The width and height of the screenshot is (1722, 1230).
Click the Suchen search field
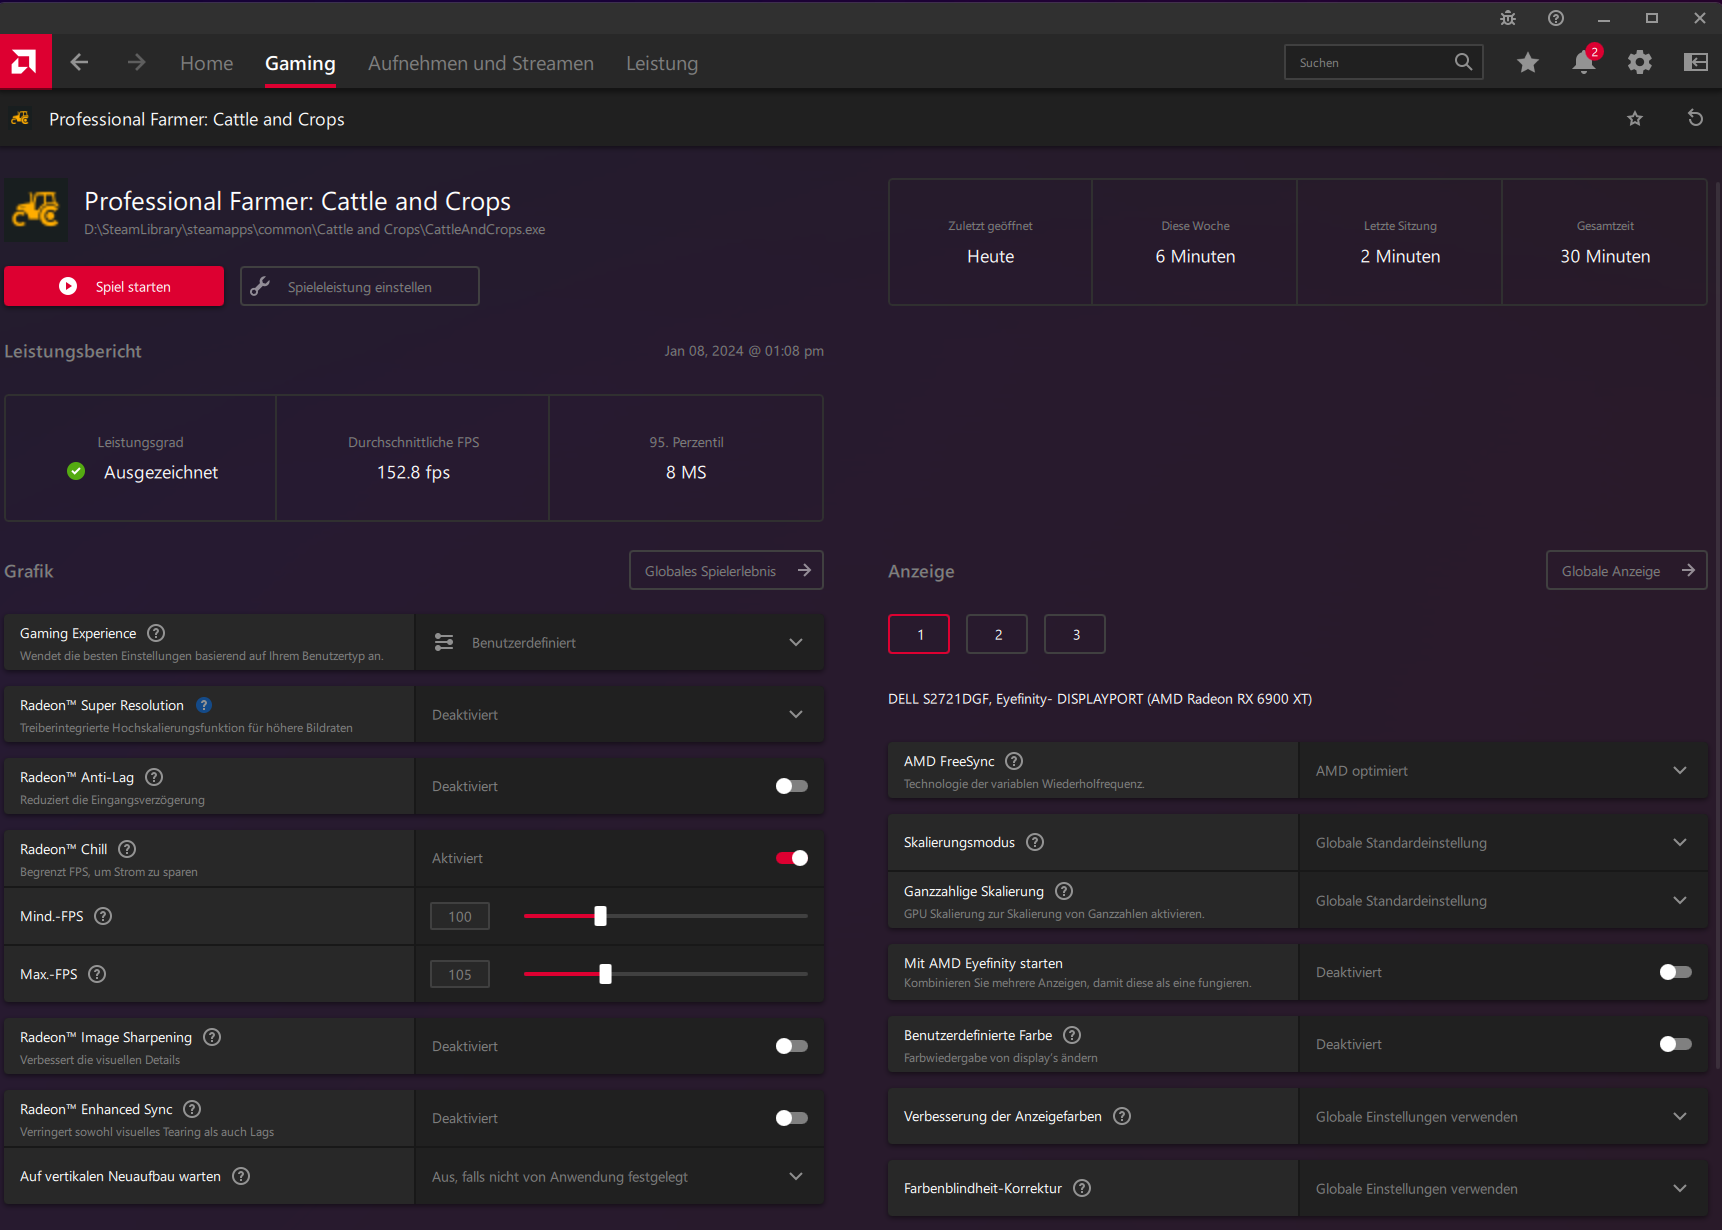(1383, 62)
